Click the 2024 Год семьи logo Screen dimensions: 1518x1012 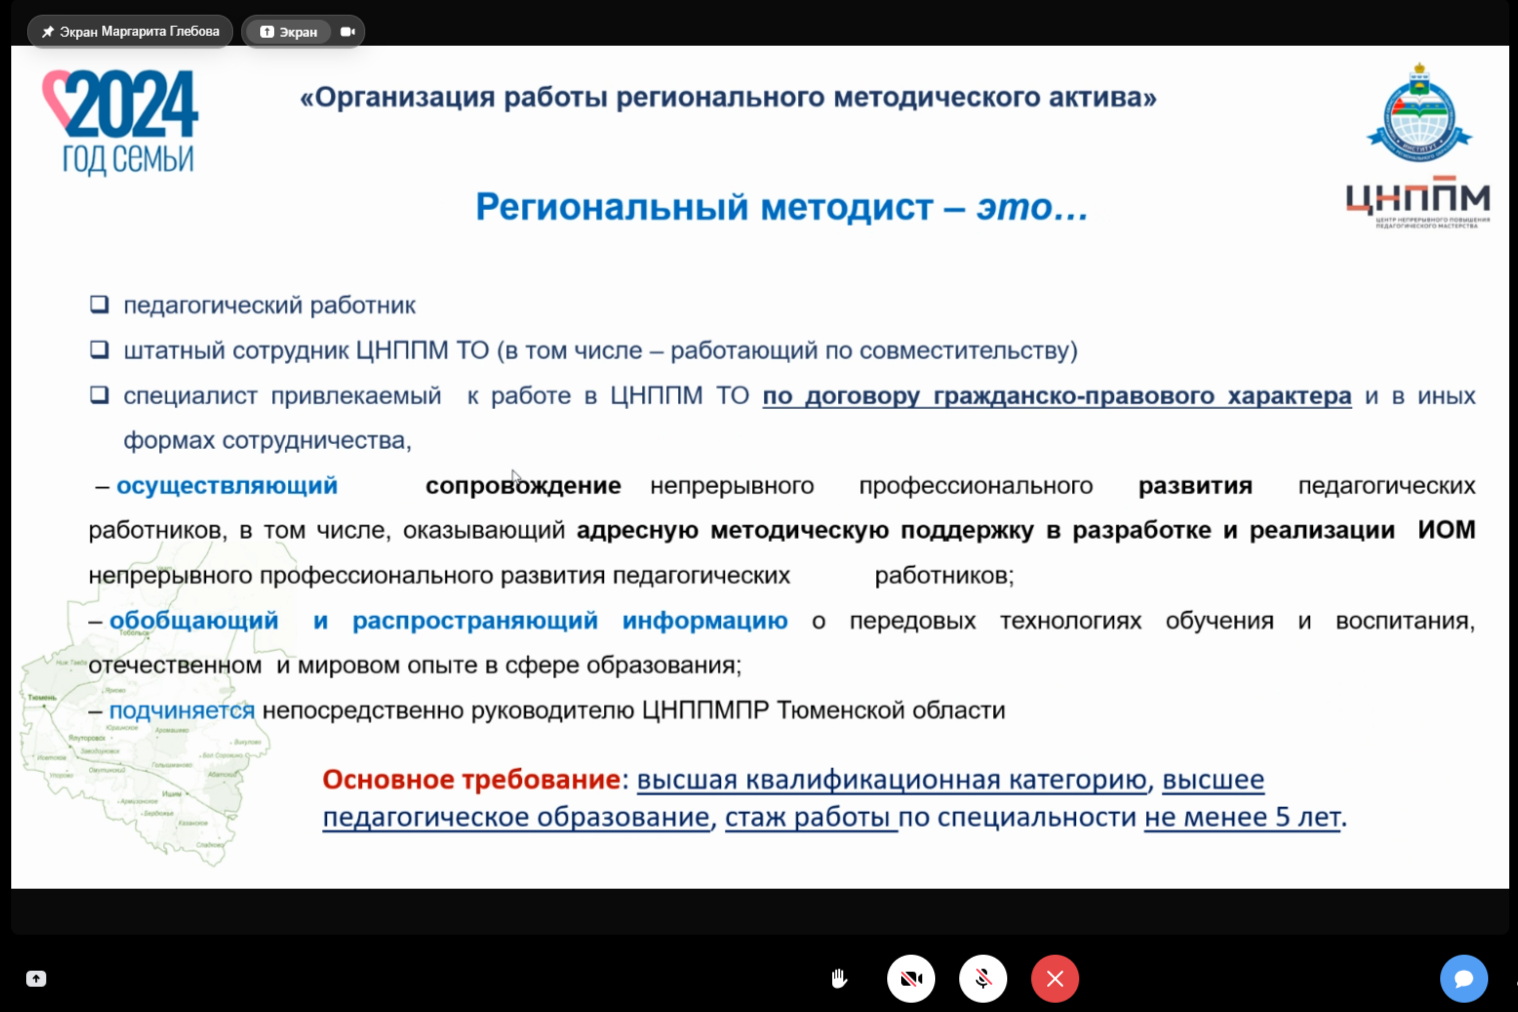[x=120, y=122]
